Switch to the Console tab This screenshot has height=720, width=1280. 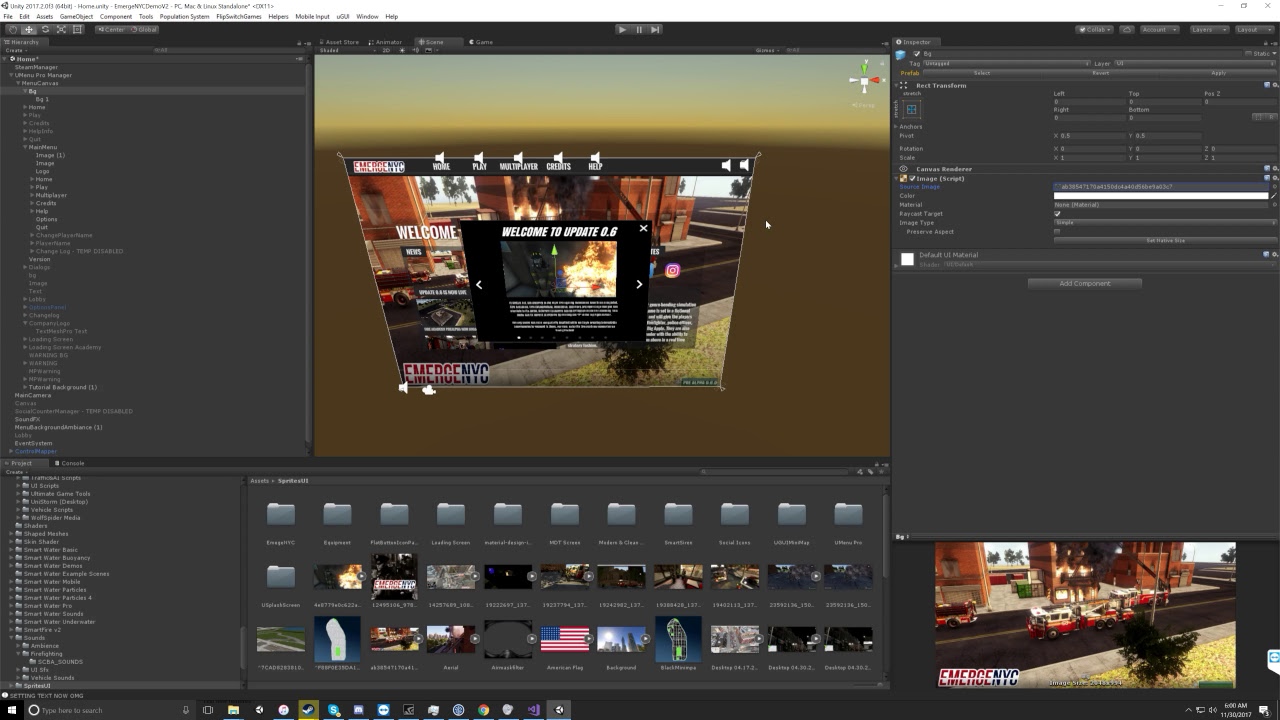tap(70, 463)
